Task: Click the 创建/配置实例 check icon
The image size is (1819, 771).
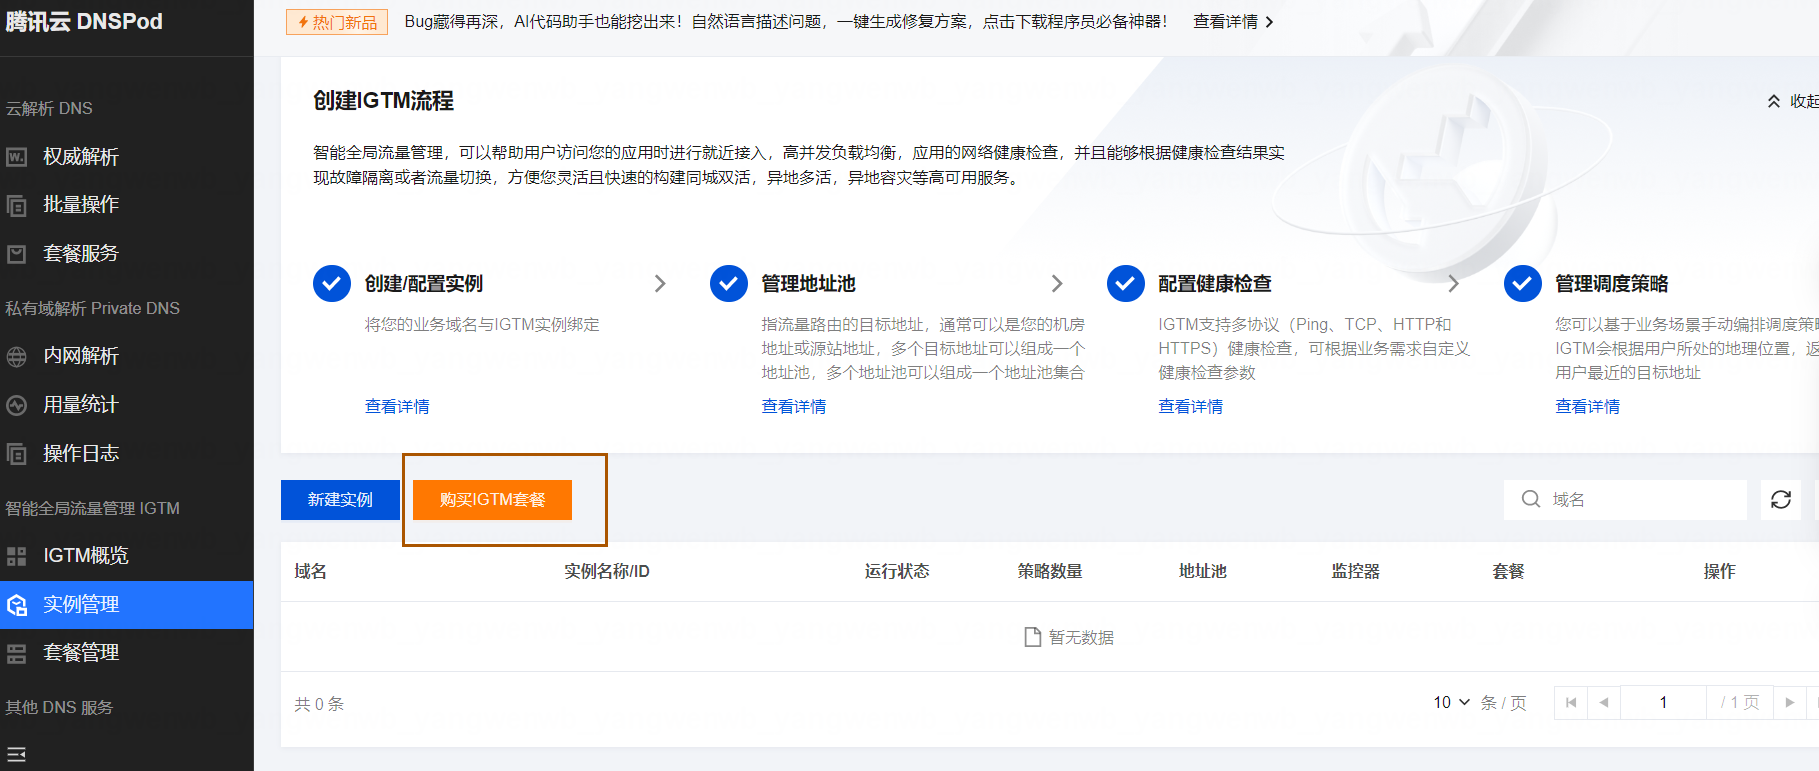Action: [x=332, y=284]
